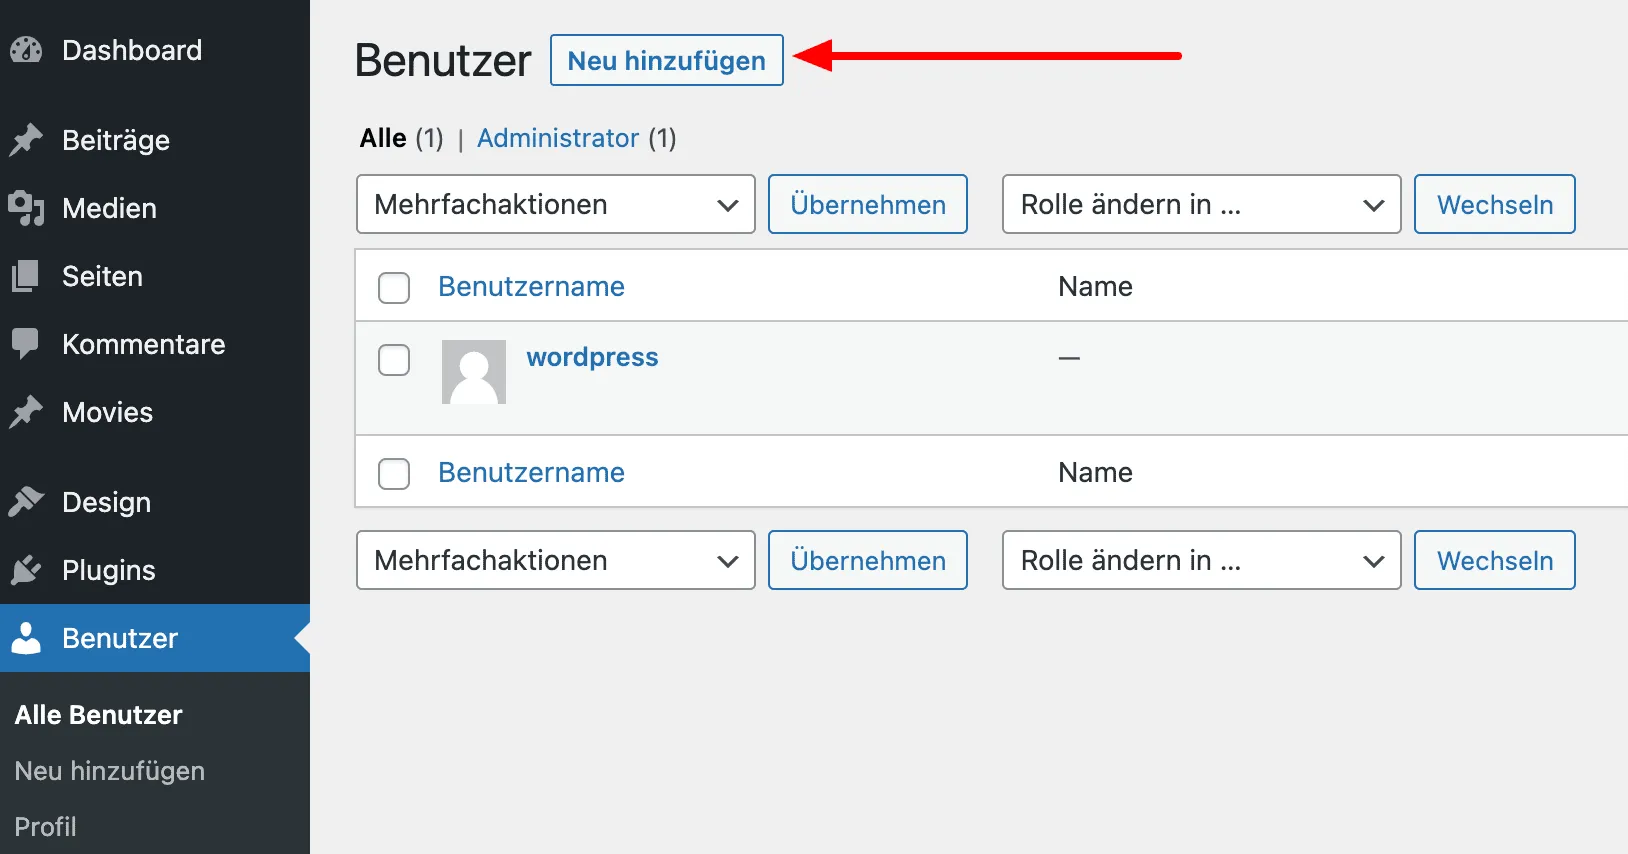This screenshot has width=1628, height=854.
Task: Click the Design brush icon
Action: (27, 502)
